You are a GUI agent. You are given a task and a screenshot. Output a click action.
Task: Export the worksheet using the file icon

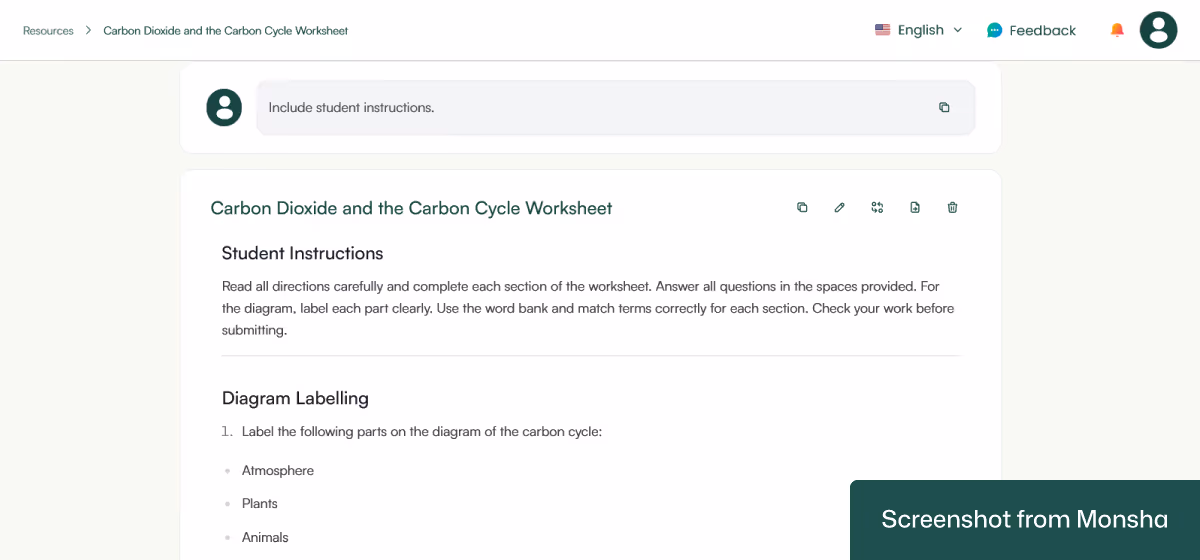coord(915,208)
